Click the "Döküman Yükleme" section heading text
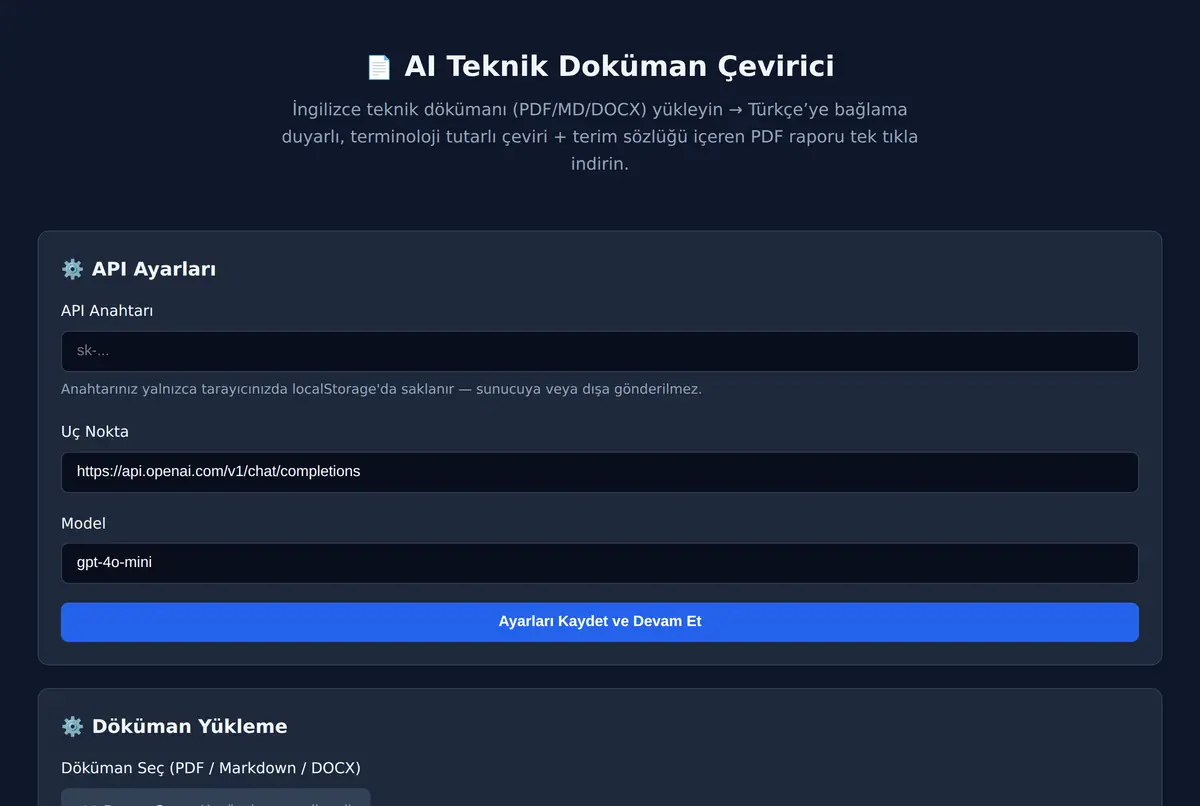 [x=189, y=726]
